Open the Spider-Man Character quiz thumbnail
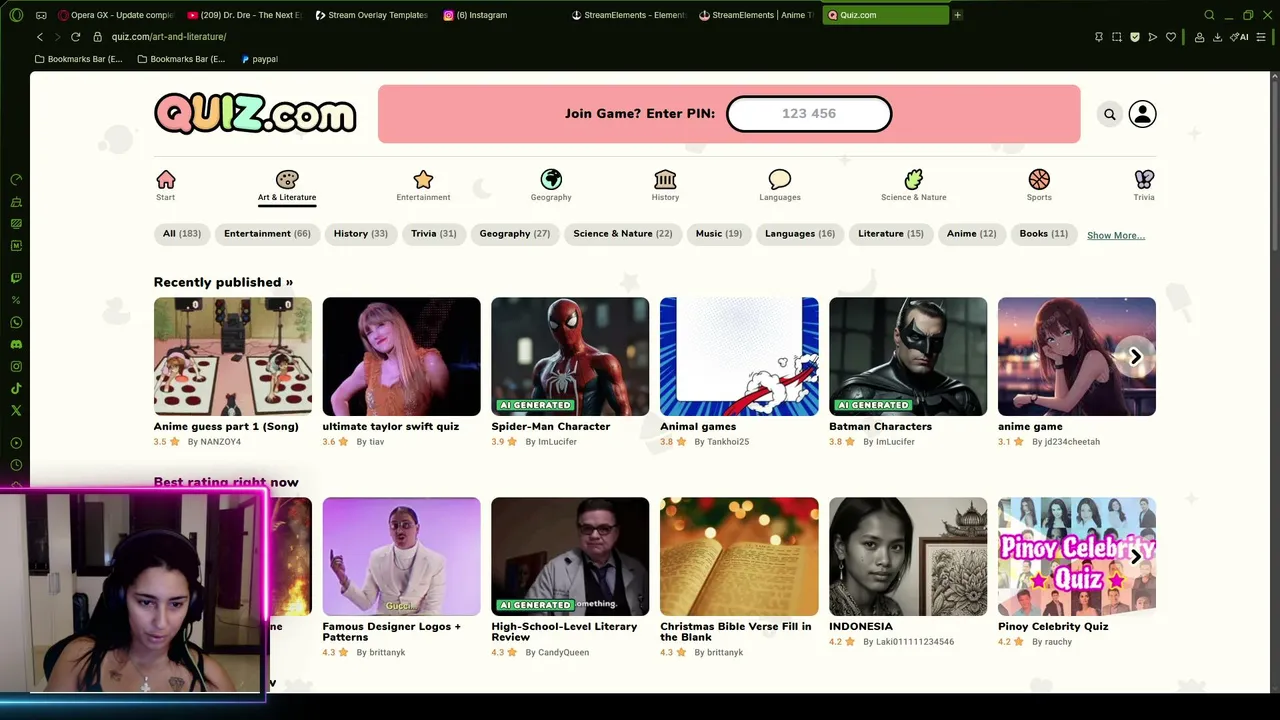Screen dimensions: 1280x720 pos(570,356)
